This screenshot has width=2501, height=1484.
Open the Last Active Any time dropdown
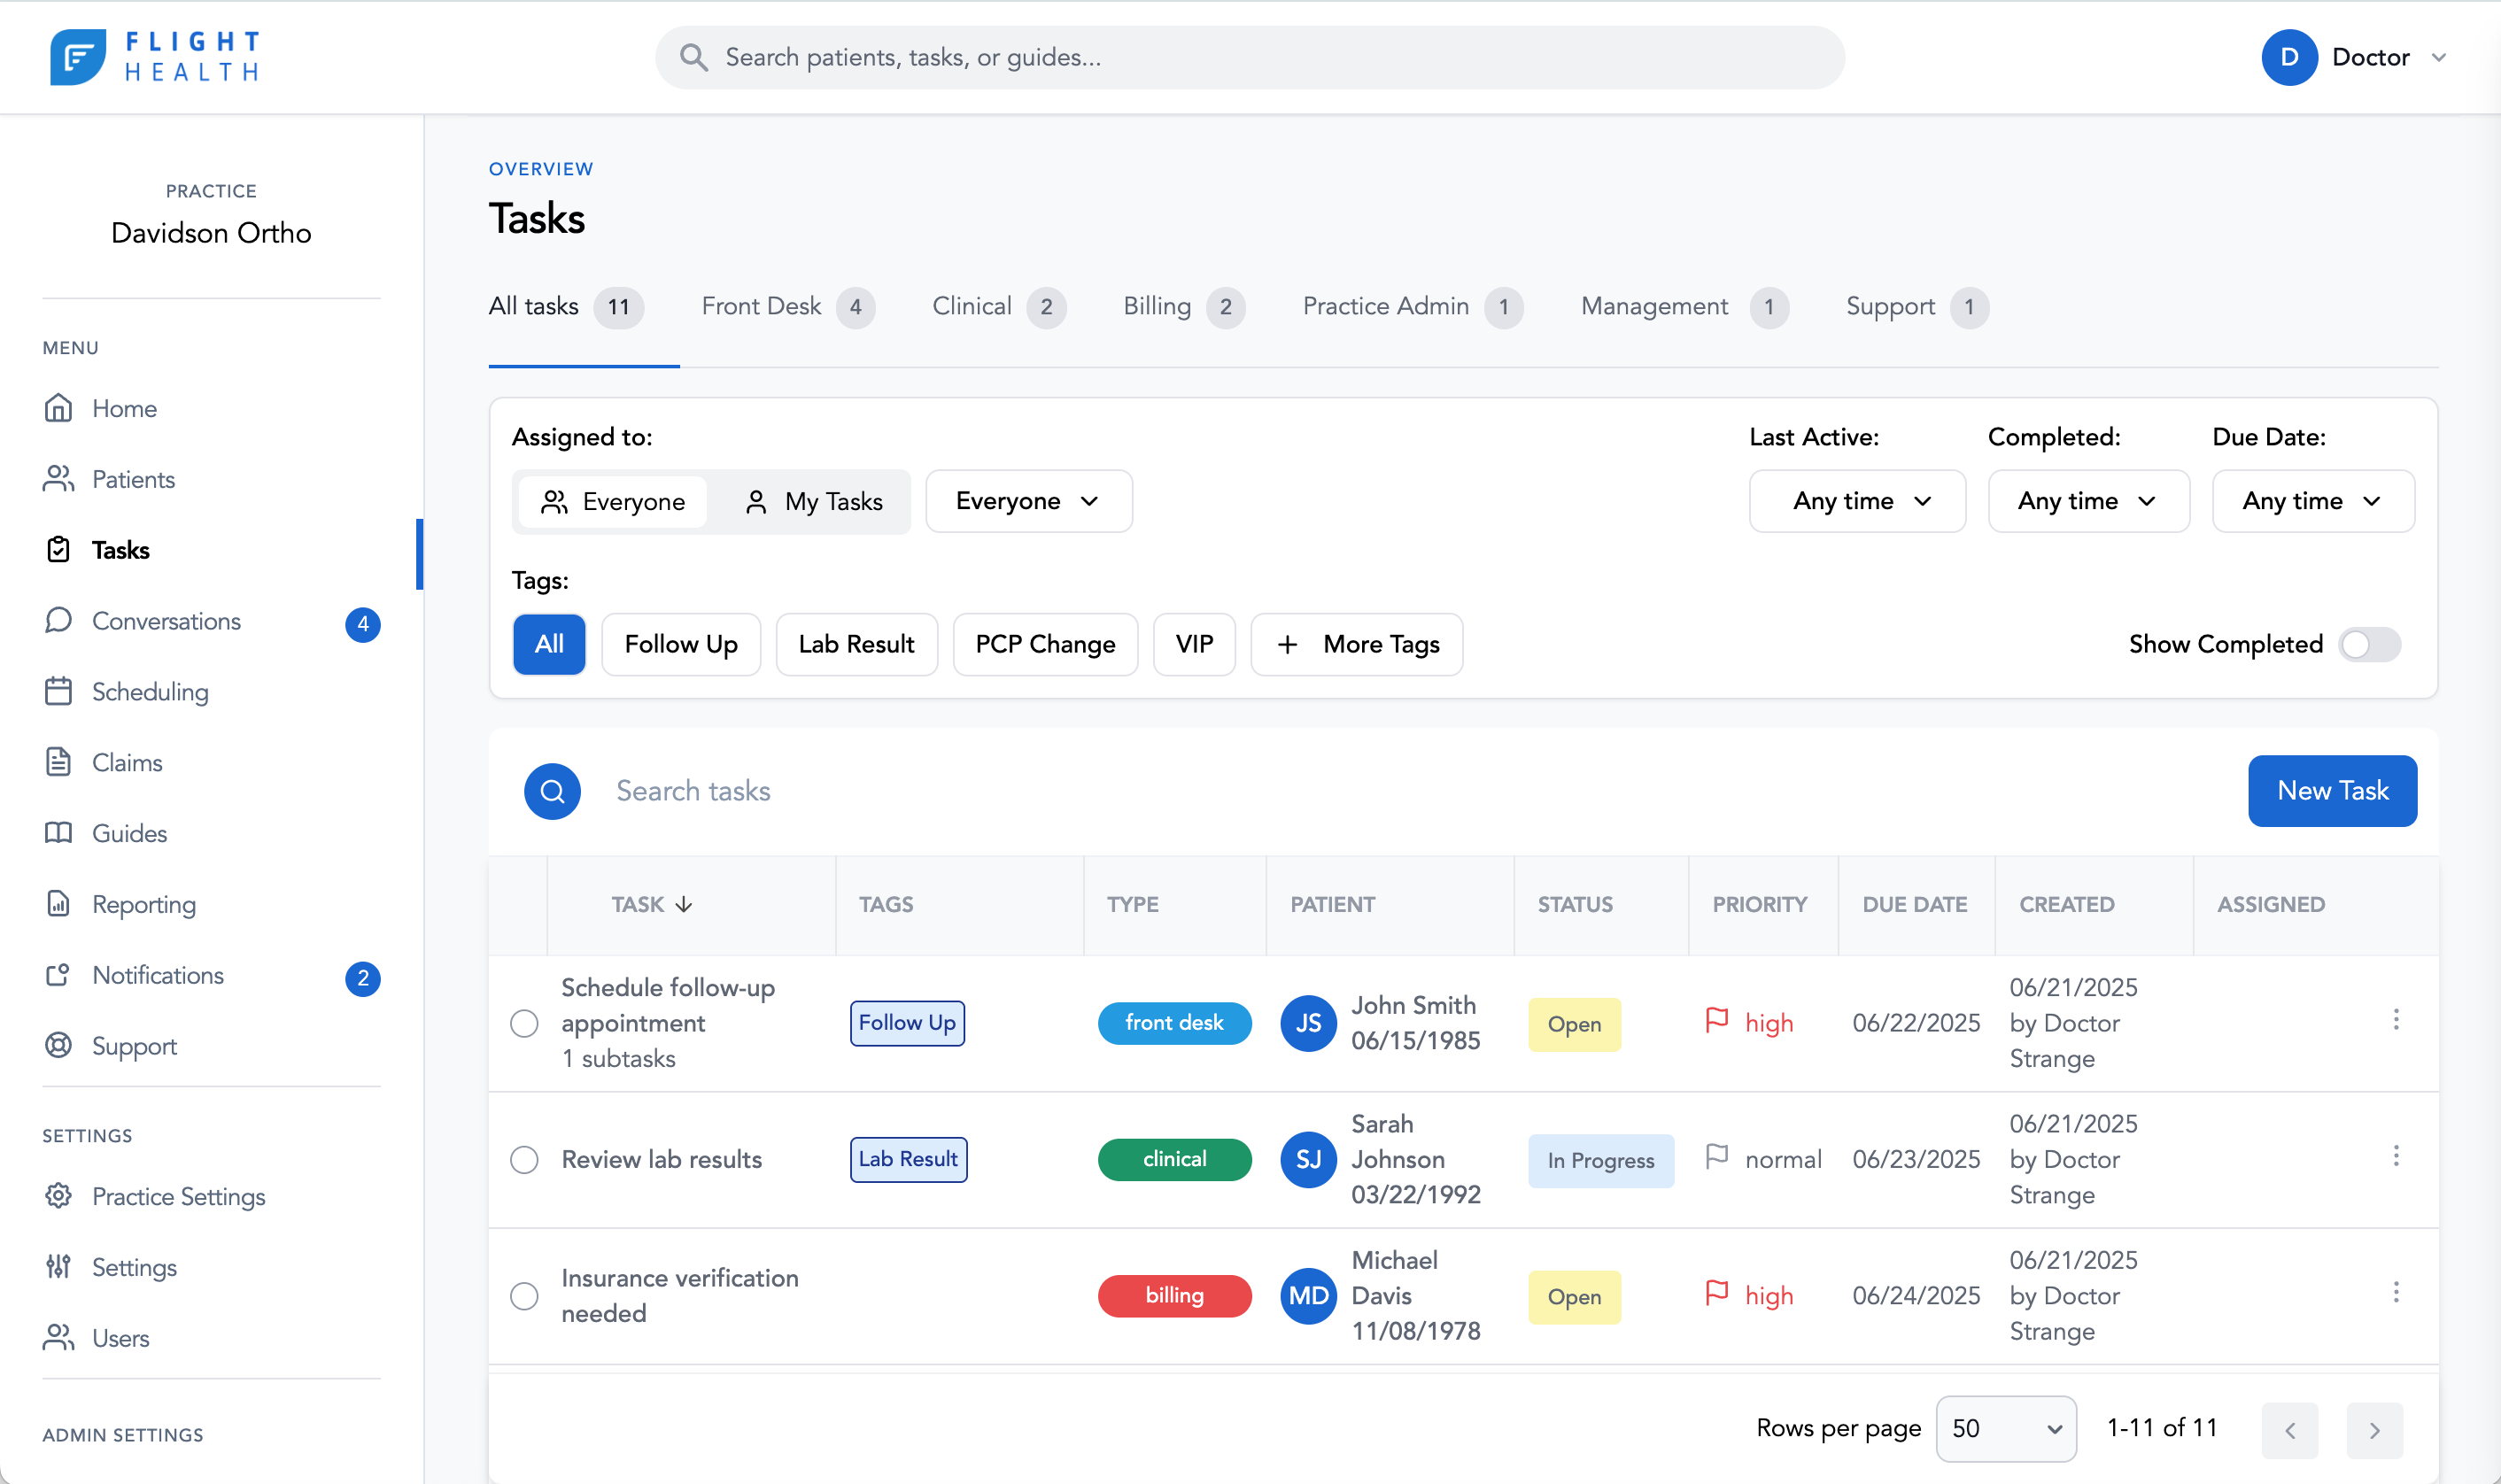tap(1857, 501)
